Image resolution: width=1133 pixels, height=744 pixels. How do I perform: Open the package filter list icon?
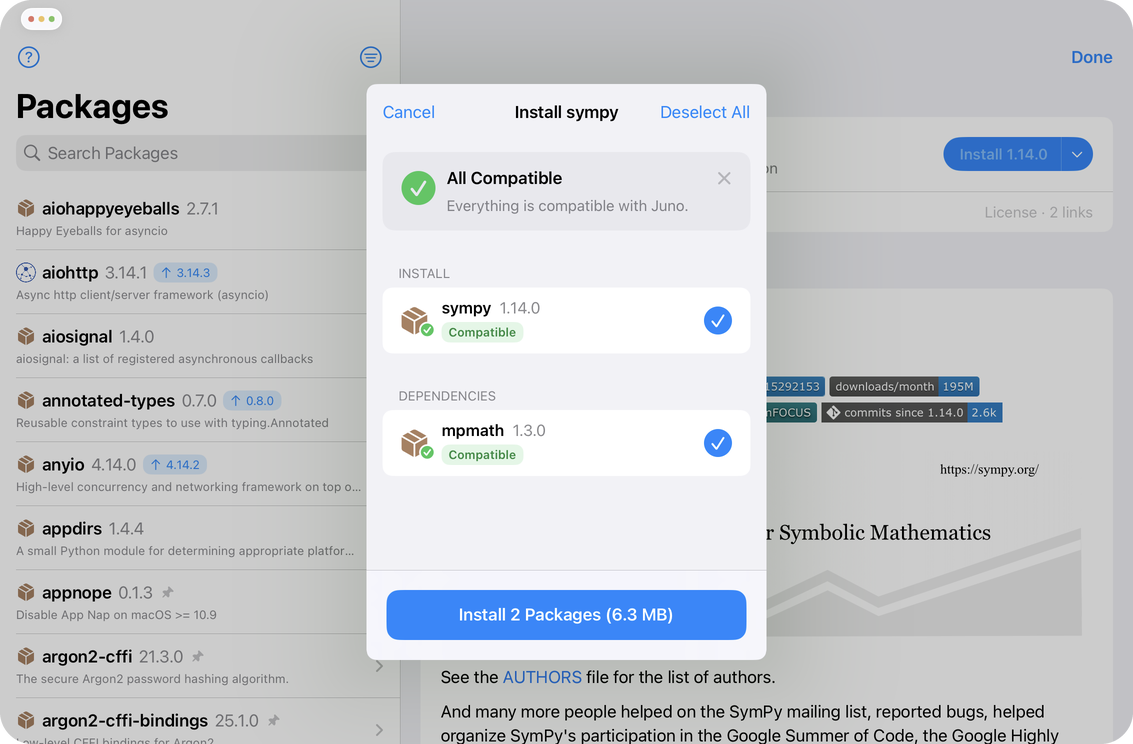click(371, 57)
